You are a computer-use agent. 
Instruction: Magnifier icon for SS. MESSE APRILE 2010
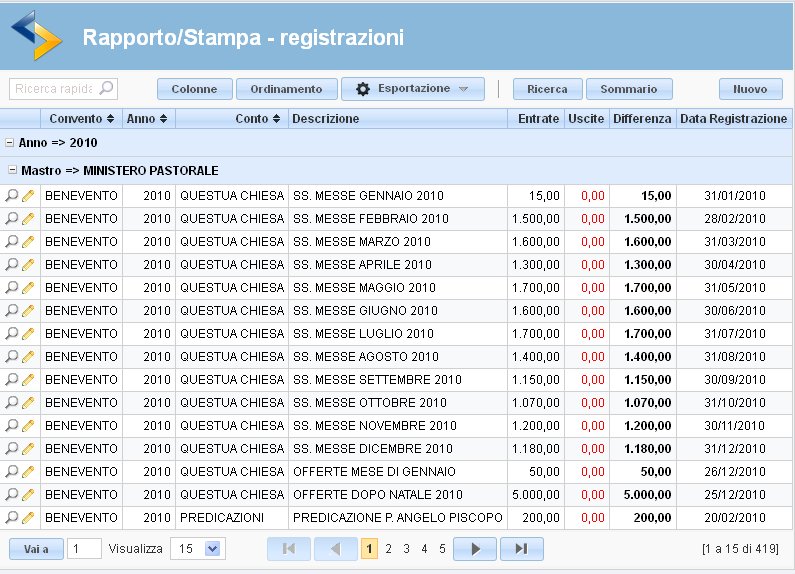pos(11,264)
